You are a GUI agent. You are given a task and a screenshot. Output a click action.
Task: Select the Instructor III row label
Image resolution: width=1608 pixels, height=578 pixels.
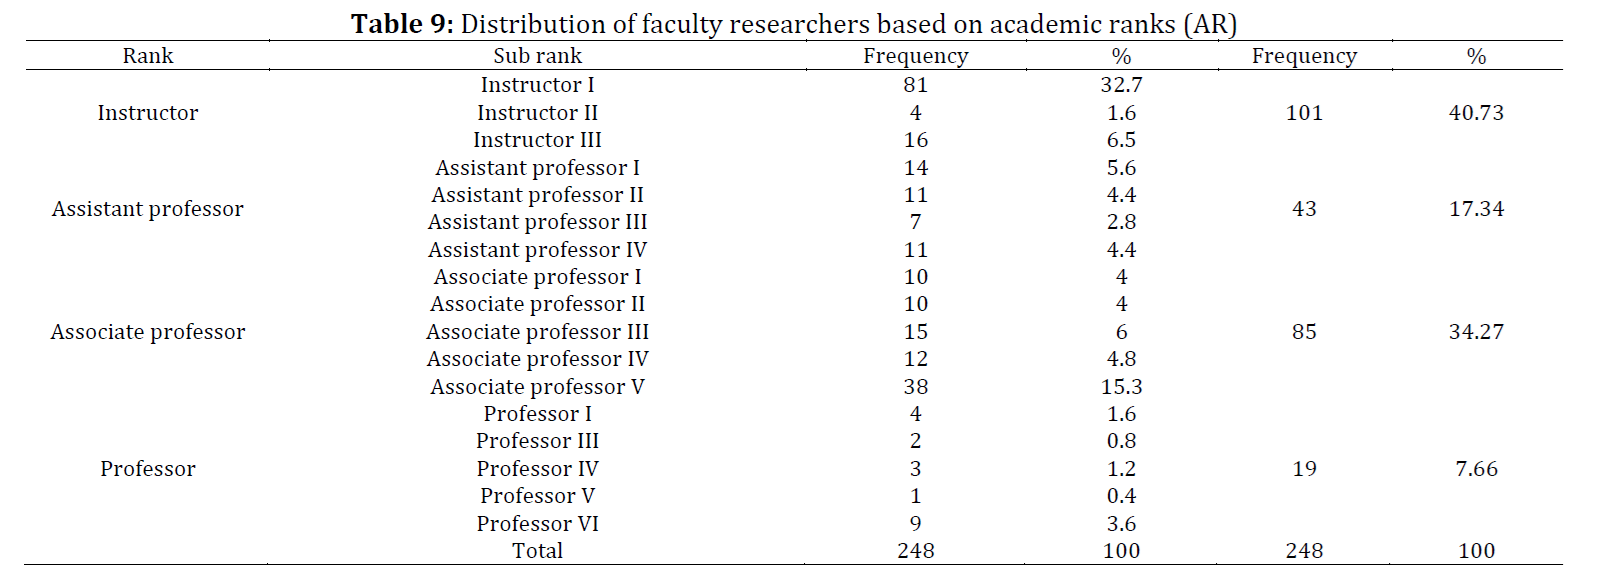point(537,140)
